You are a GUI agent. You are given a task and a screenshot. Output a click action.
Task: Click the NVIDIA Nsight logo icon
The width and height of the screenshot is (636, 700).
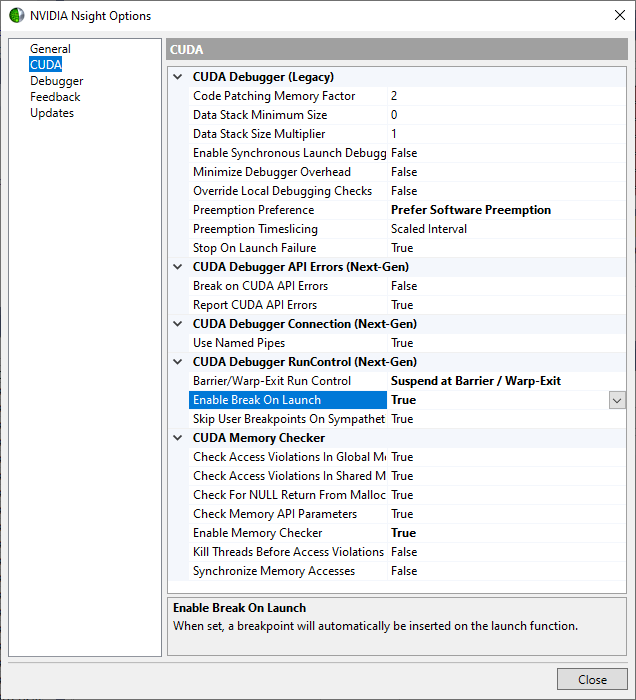17,16
